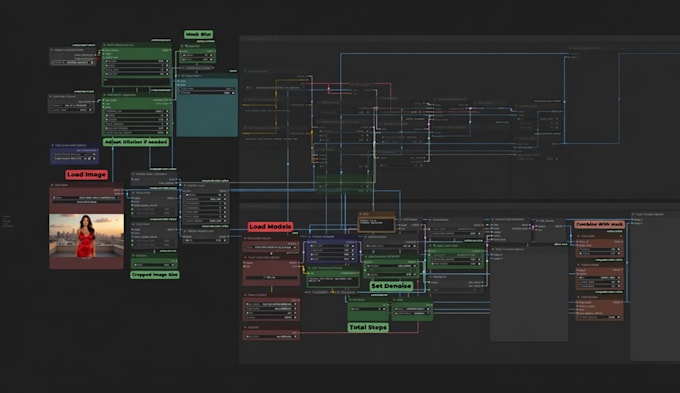Click the bottom widget in the lowest reddish Combine node
Viewport: 680px width, 393px height.
pyautogui.click(x=599, y=317)
